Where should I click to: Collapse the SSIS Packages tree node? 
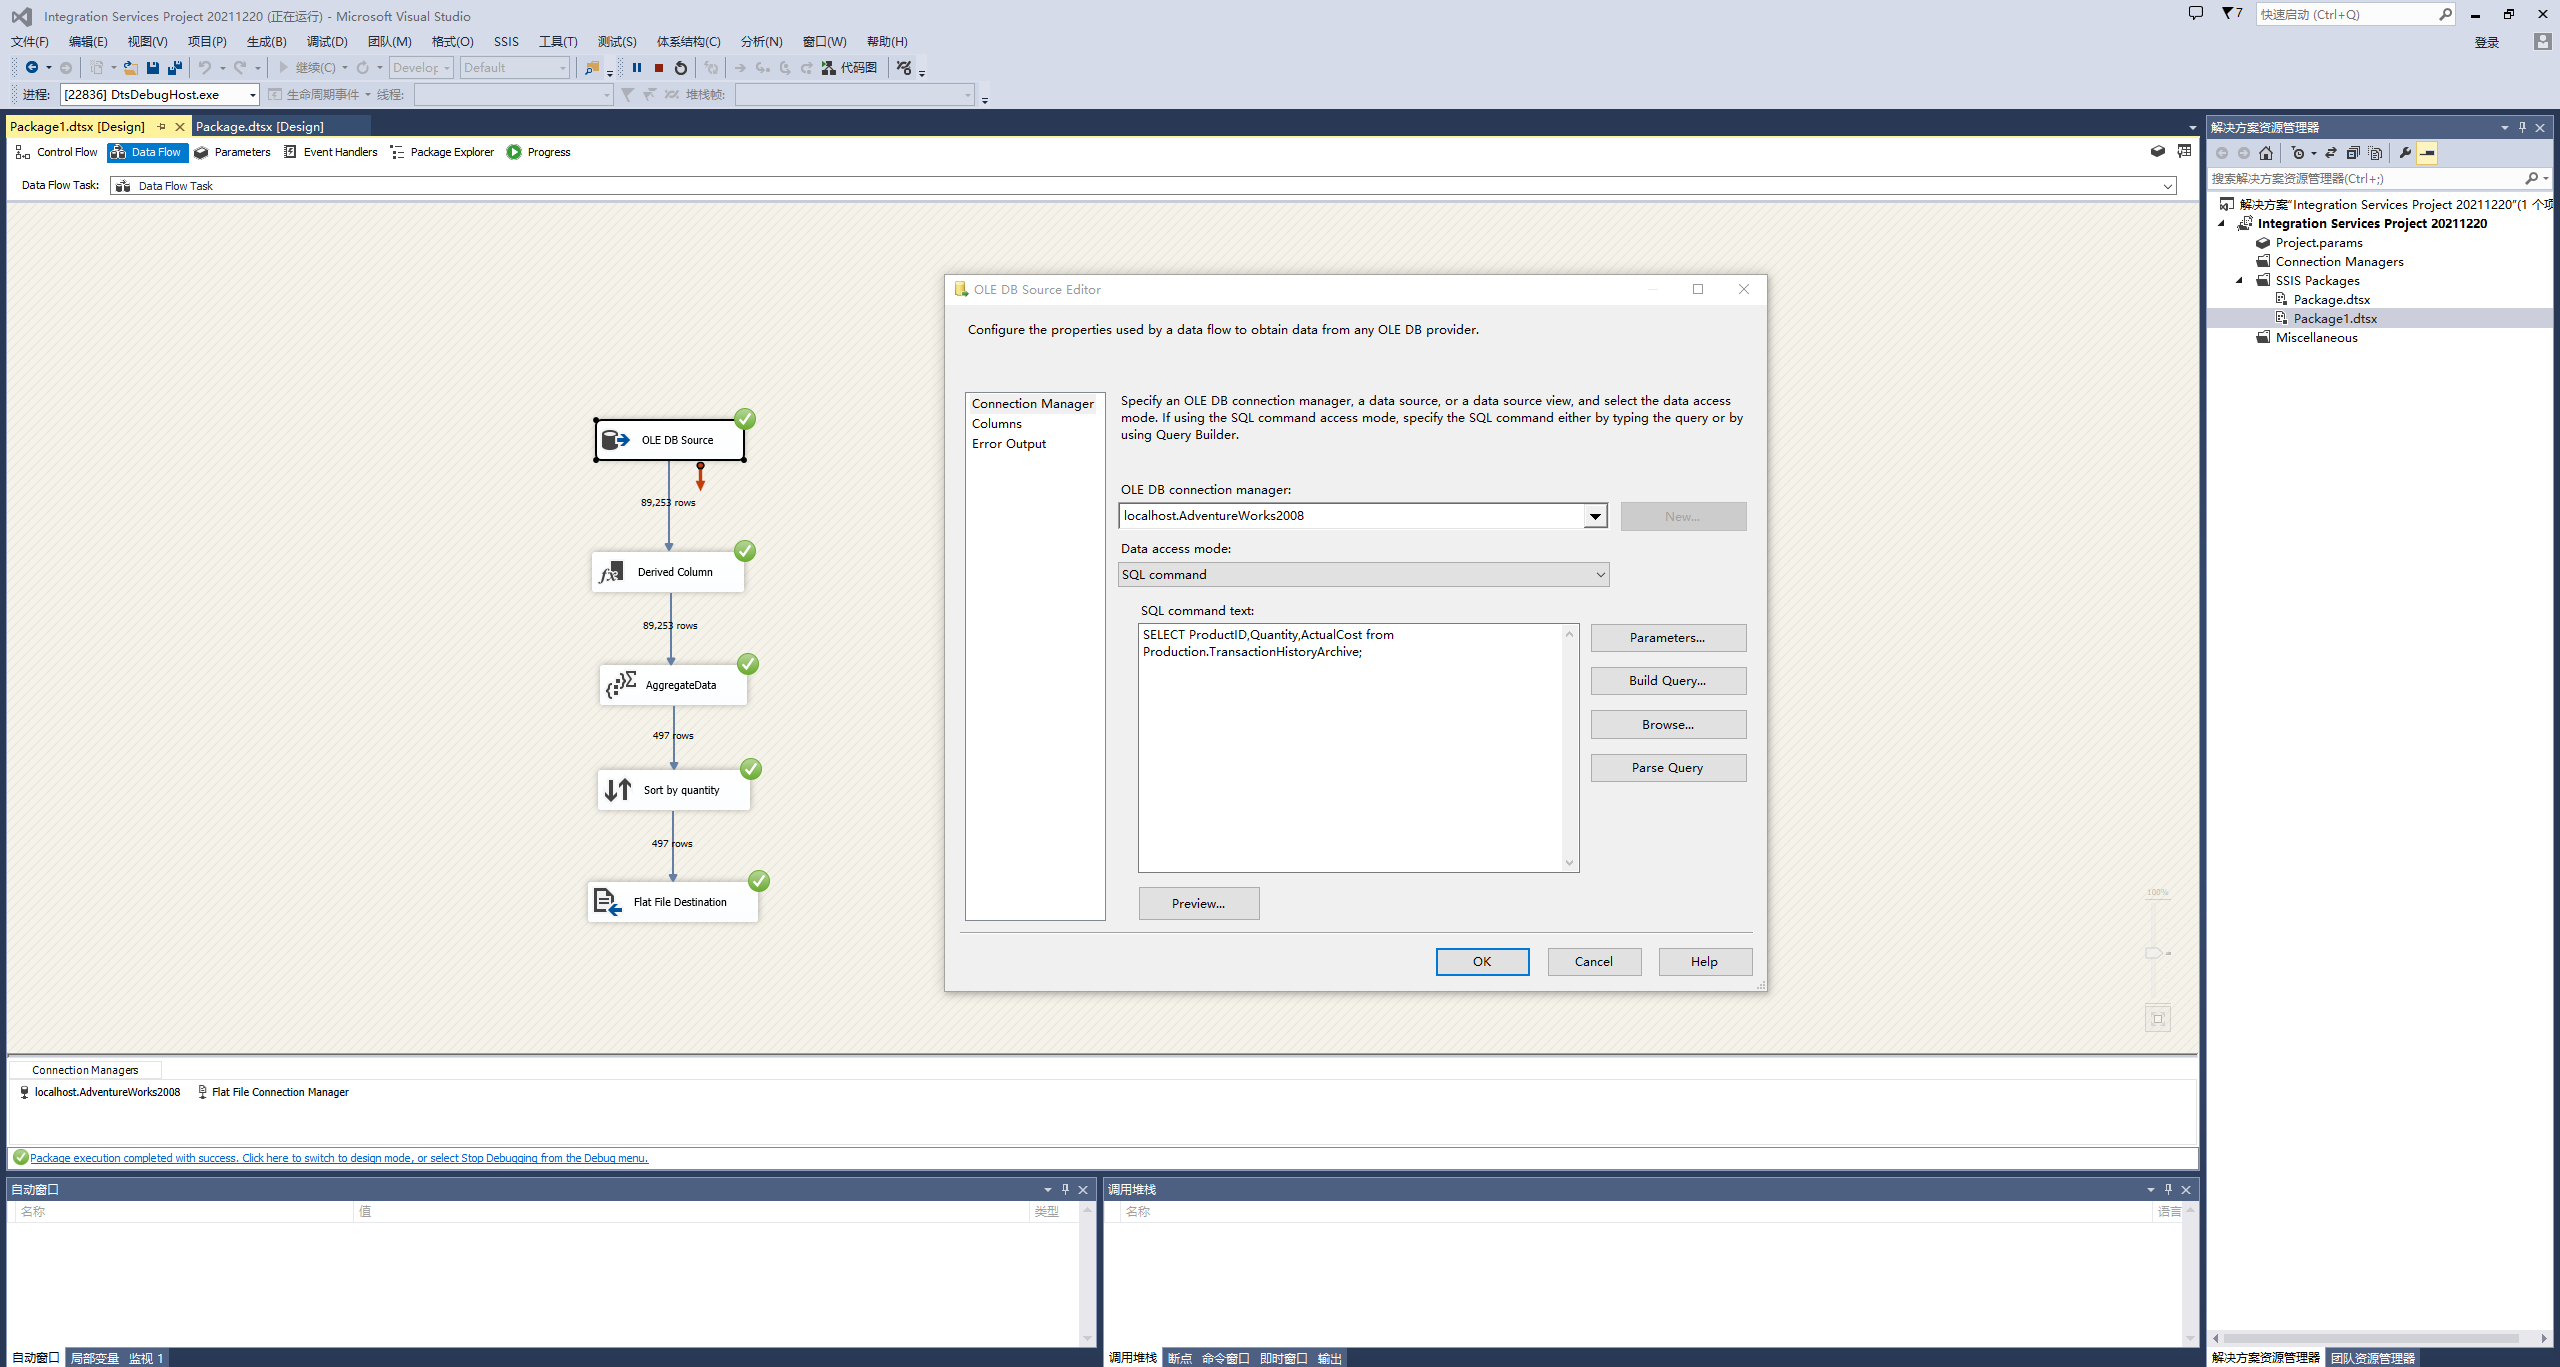tap(2240, 281)
